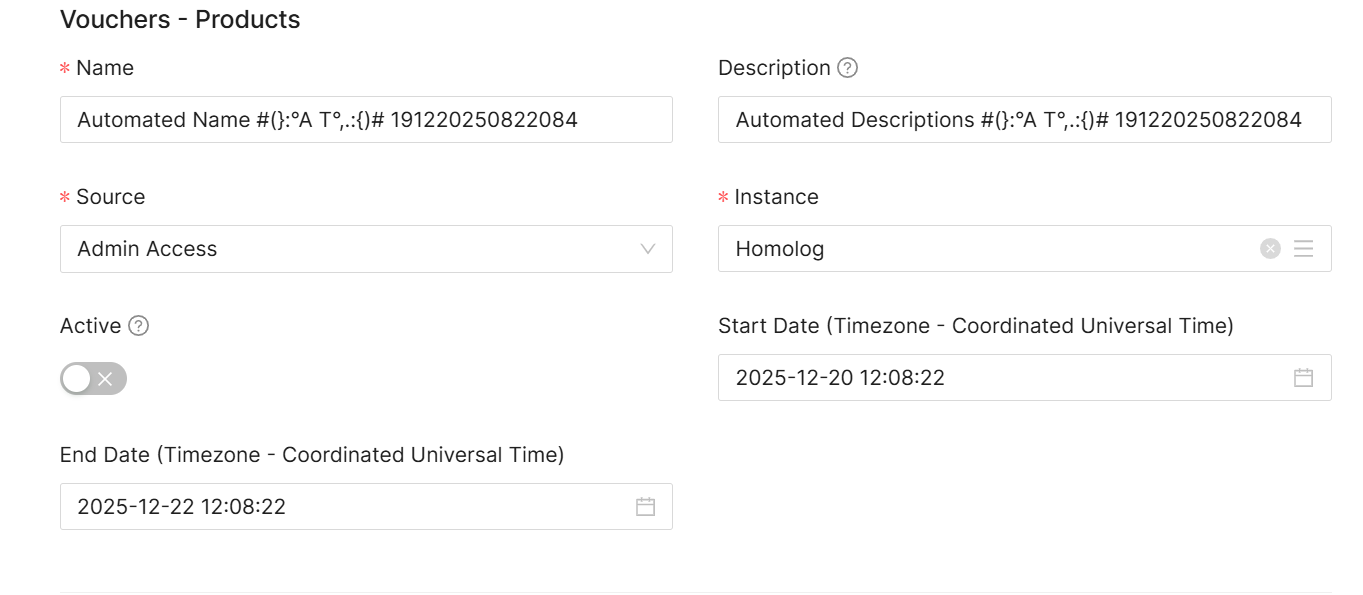Click the Description help question-mark icon
This screenshot has width=1363, height=595.
(848, 68)
